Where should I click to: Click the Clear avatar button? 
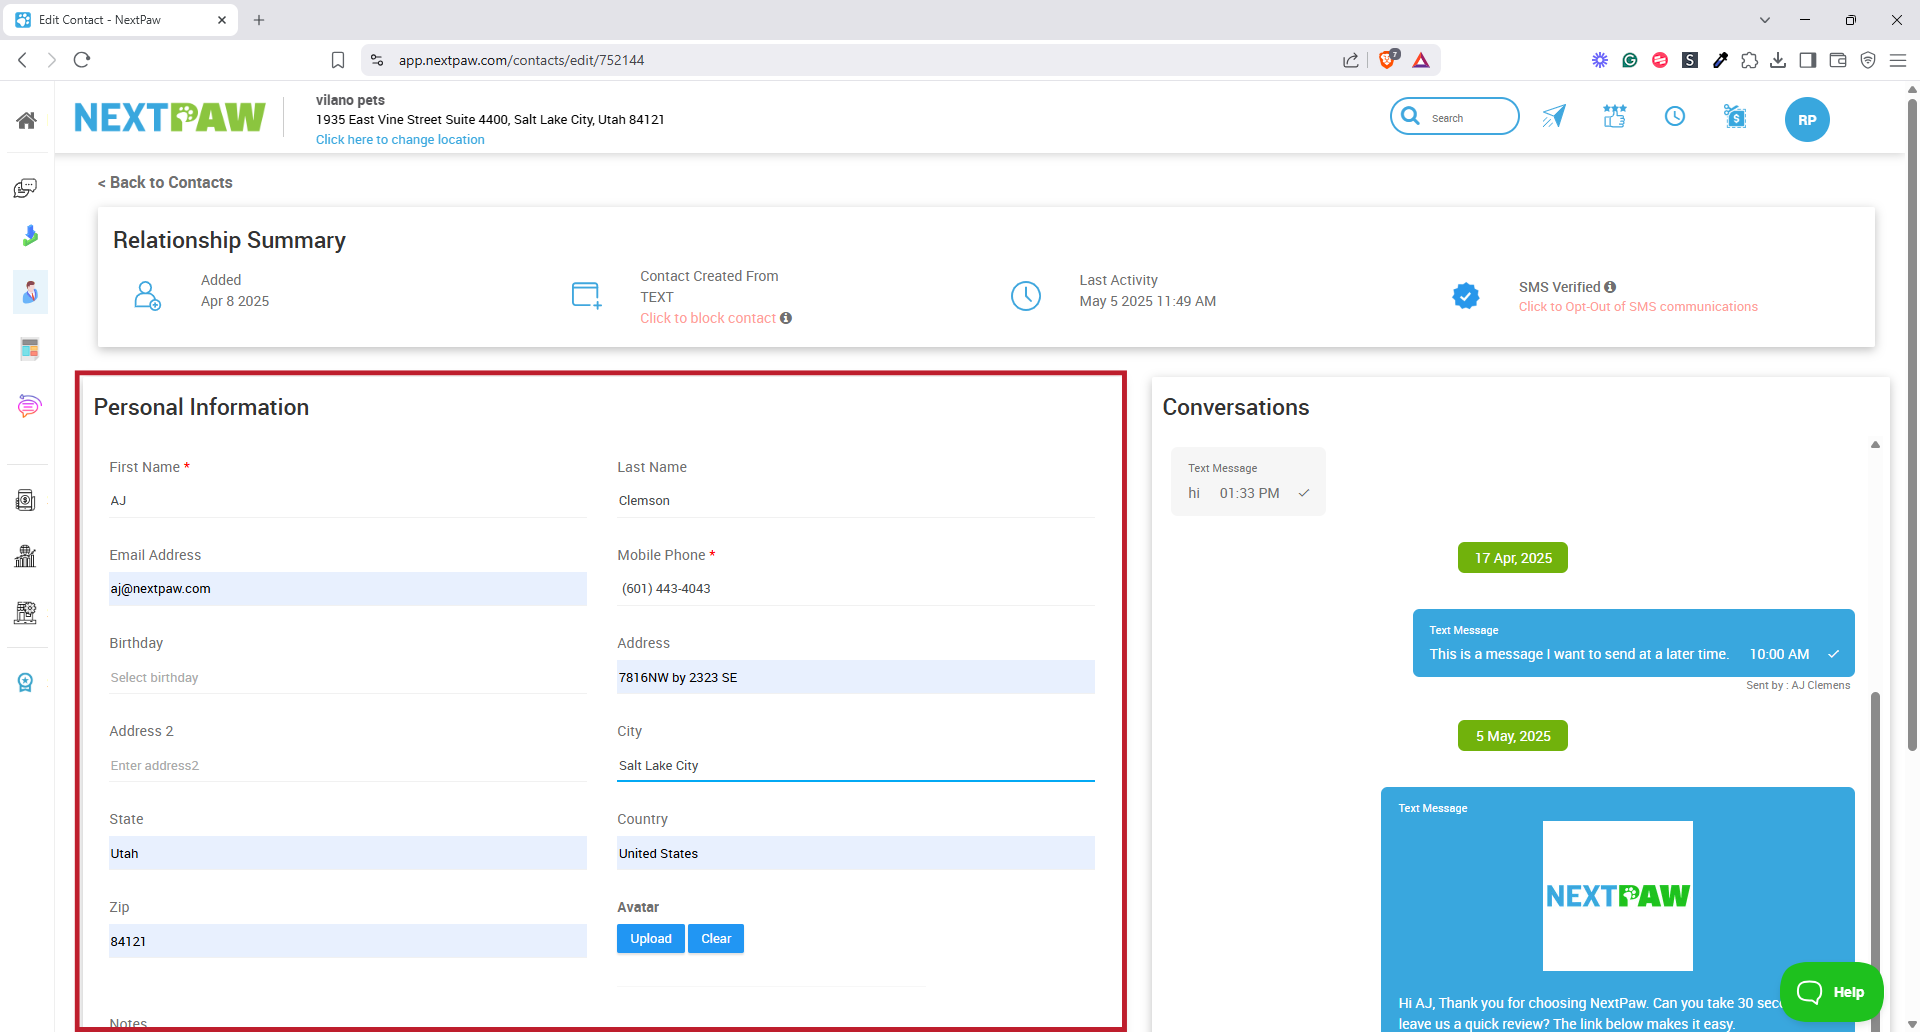tap(716, 939)
